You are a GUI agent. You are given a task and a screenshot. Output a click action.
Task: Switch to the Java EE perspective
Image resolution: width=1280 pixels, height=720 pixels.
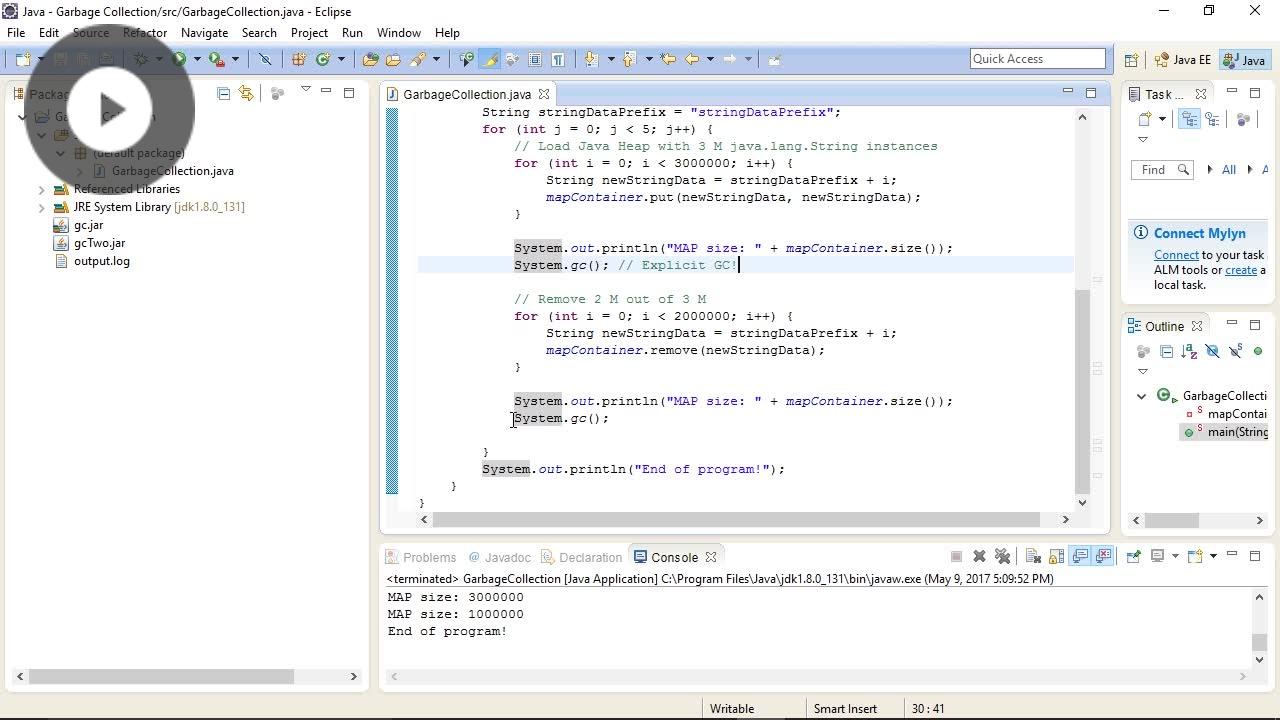(1184, 59)
